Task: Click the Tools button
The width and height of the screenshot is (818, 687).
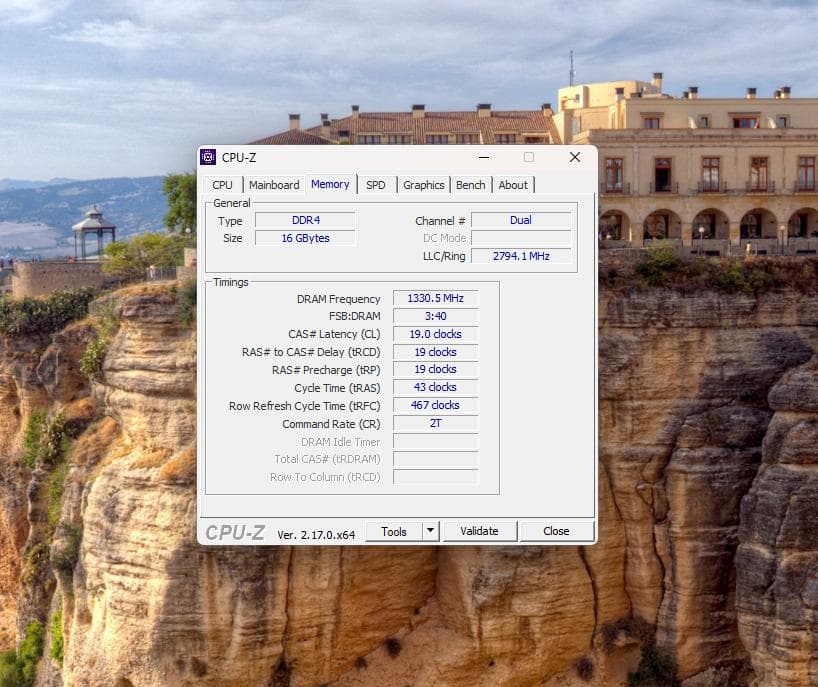Action: pos(394,531)
